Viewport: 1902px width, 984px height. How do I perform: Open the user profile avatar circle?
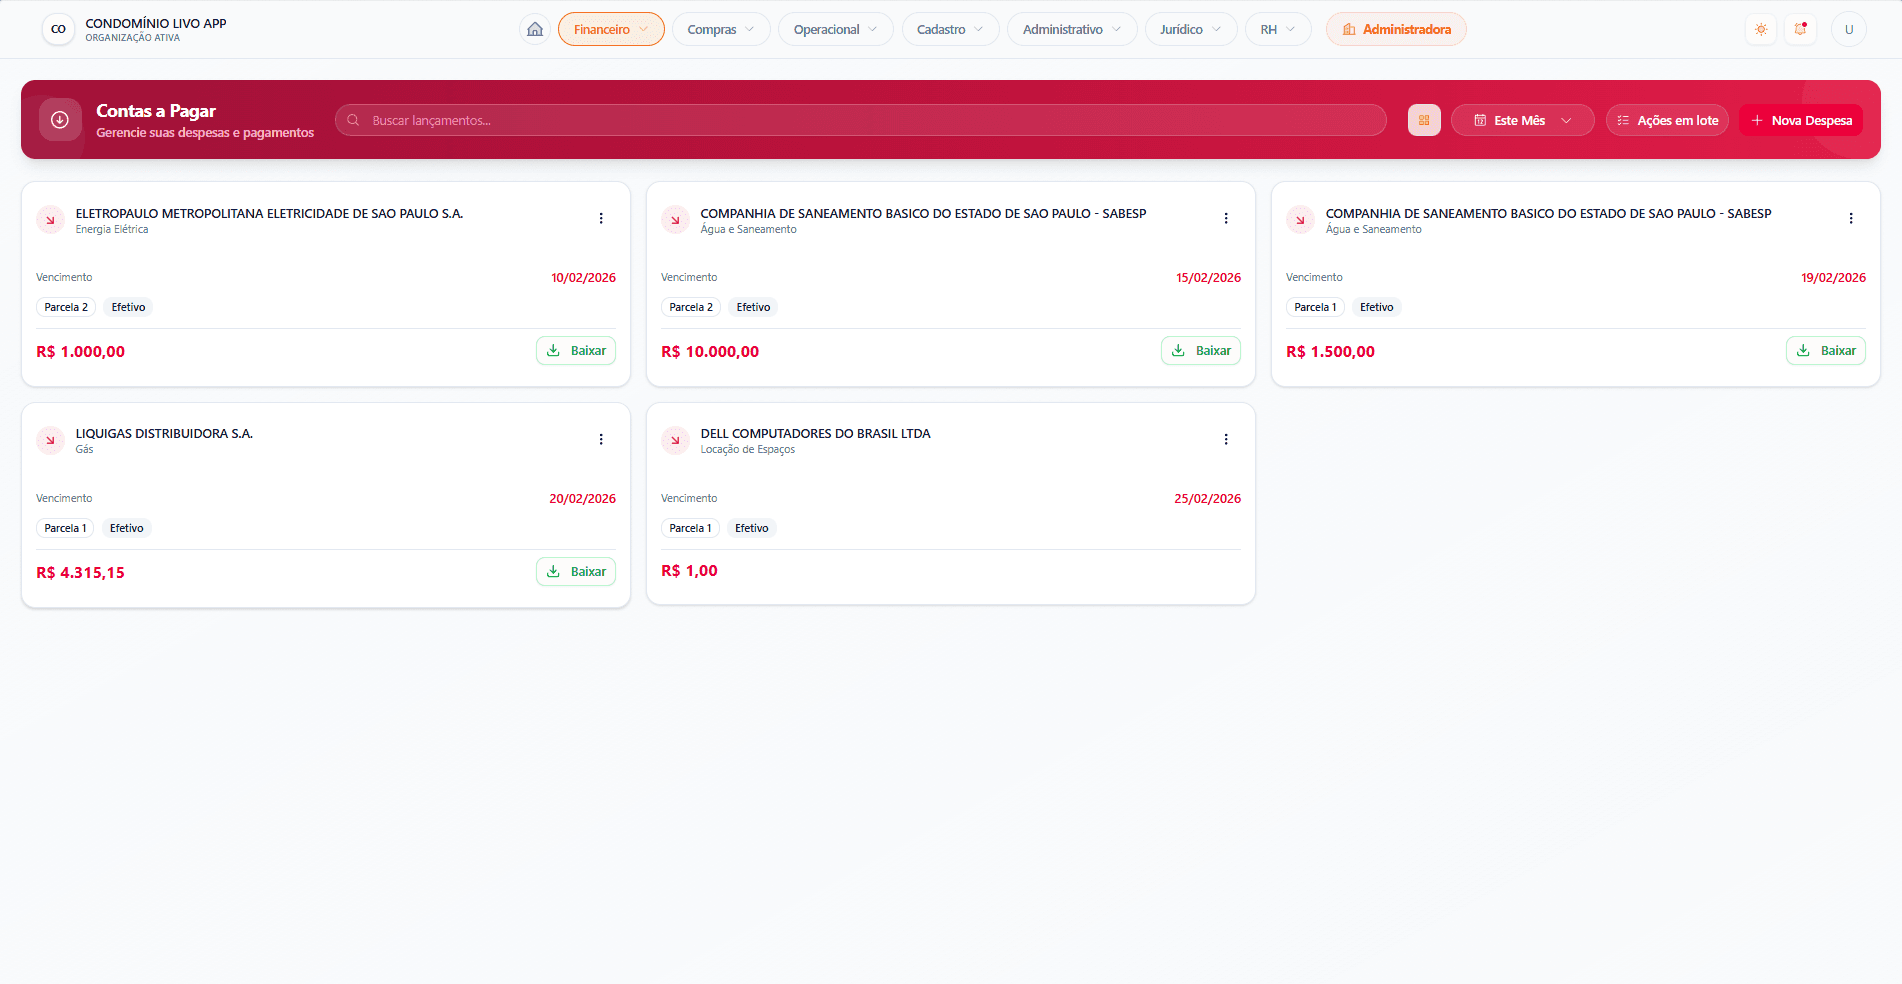[x=1849, y=29]
